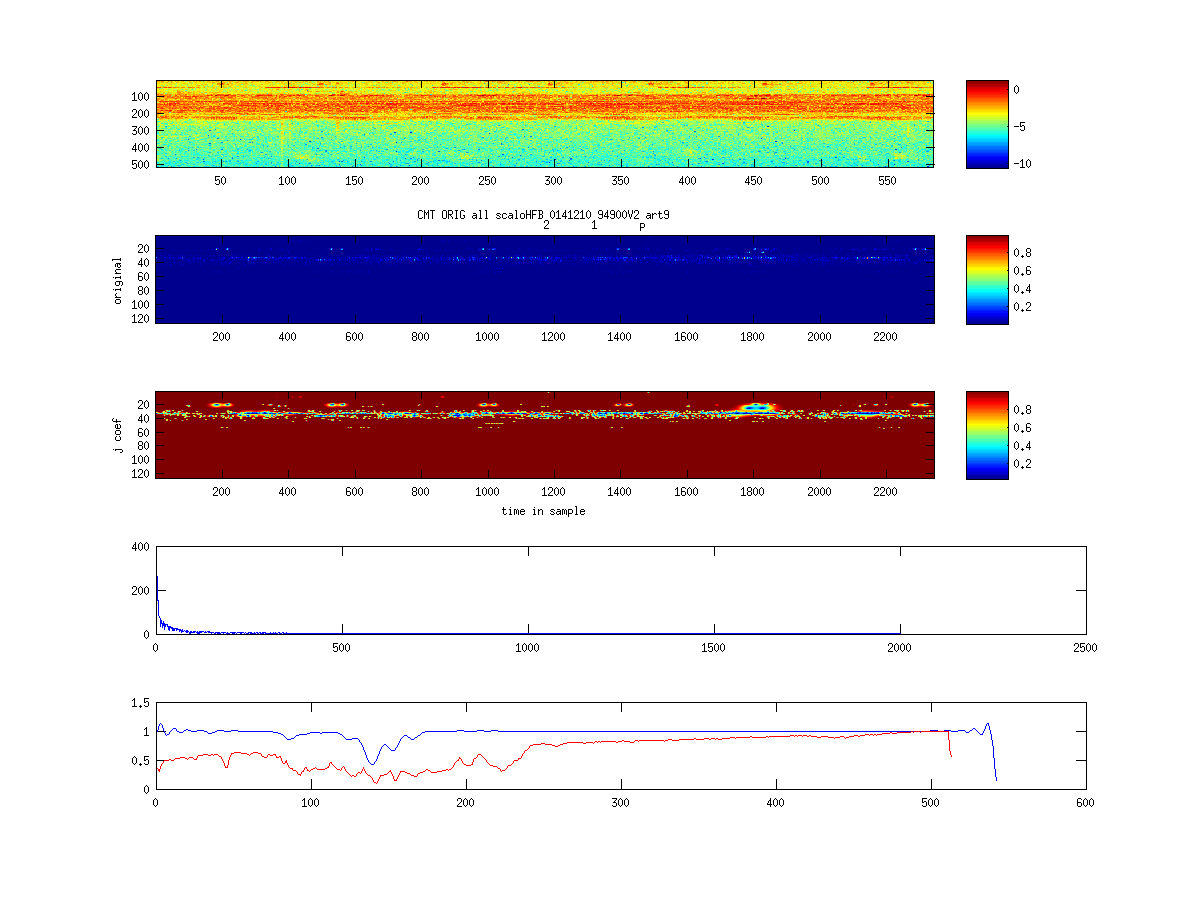This screenshot has height=900, width=1200.
Task: Click the 'P' marker above the original plot
Action: click(642, 226)
